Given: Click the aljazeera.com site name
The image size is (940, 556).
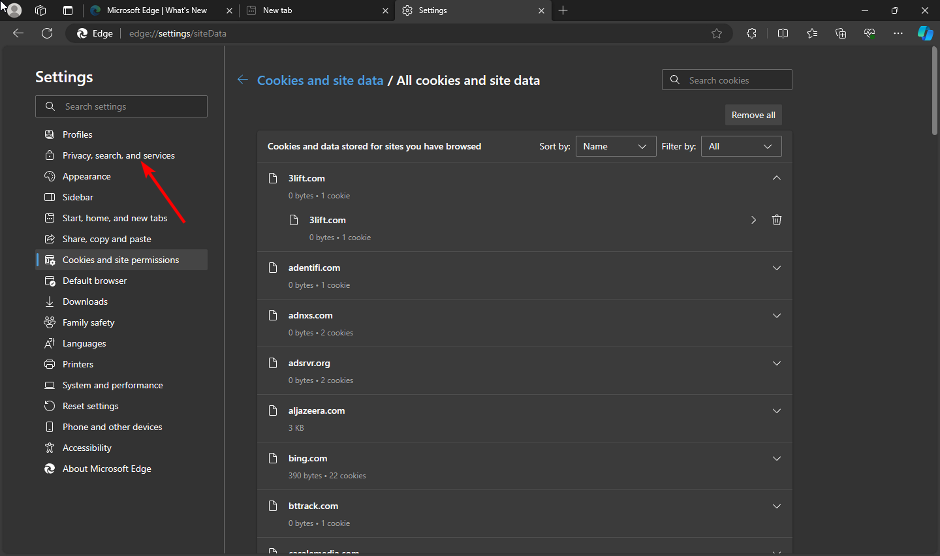Looking at the screenshot, I should [x=317, y=411].
